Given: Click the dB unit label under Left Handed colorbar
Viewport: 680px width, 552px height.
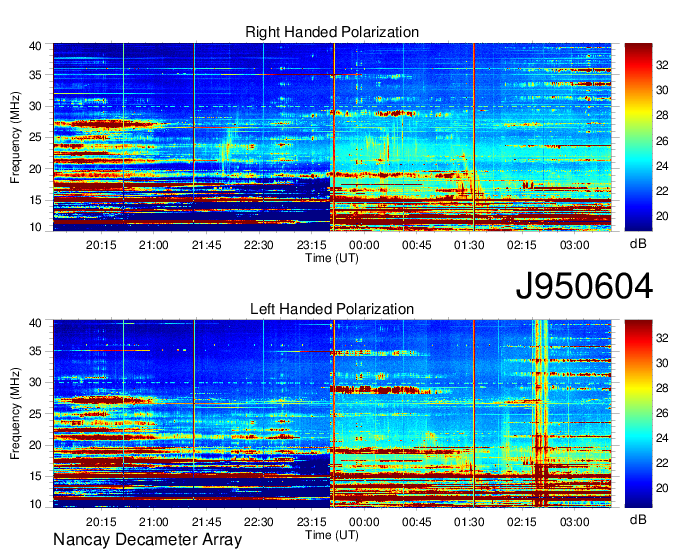Looking at the screenshot, I should point(638,519).
